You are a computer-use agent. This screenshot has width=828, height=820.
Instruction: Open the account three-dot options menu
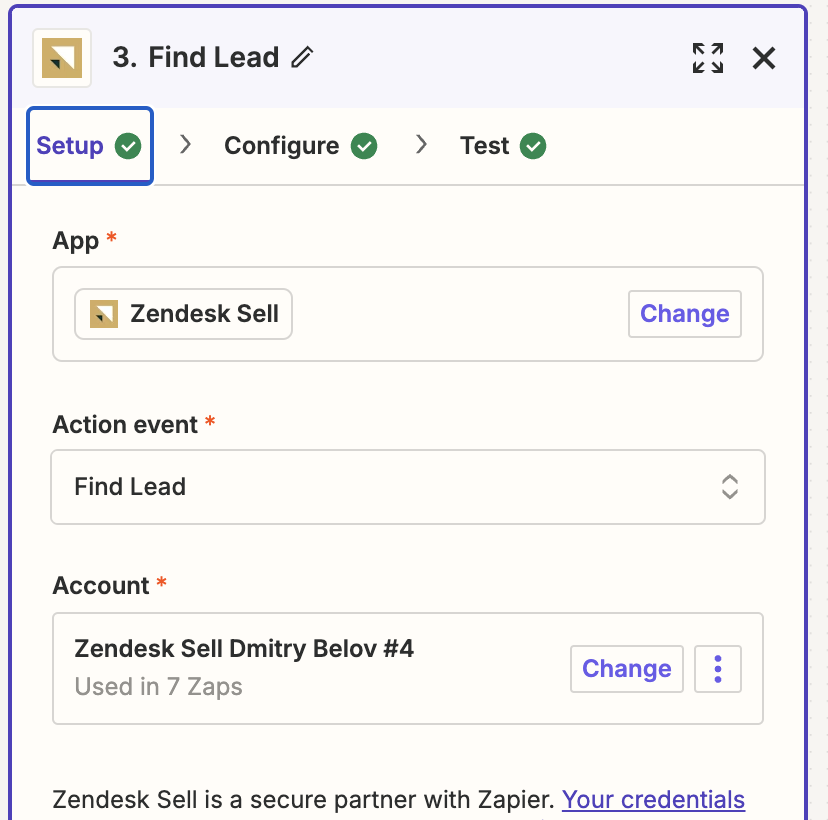[x=718, y=668]
